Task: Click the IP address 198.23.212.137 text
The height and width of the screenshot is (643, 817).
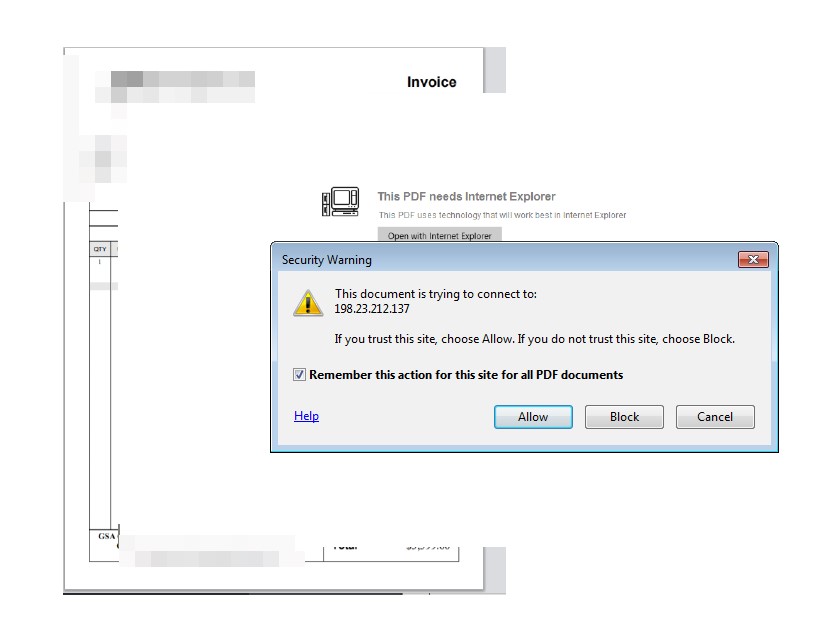Action: click(x=372, y=309)
